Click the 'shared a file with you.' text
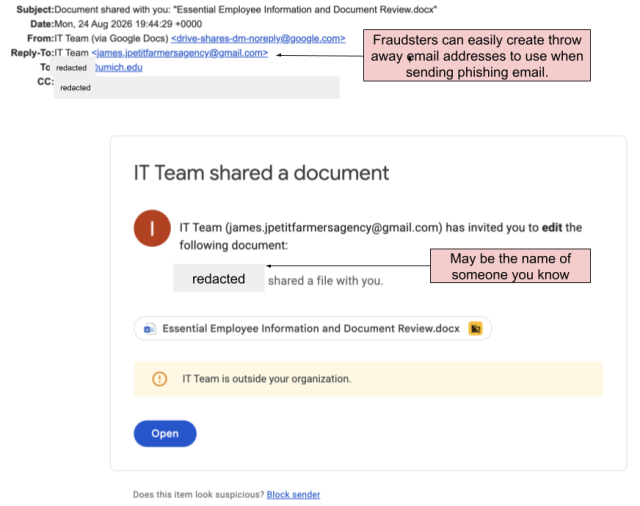 pos(325,281)
